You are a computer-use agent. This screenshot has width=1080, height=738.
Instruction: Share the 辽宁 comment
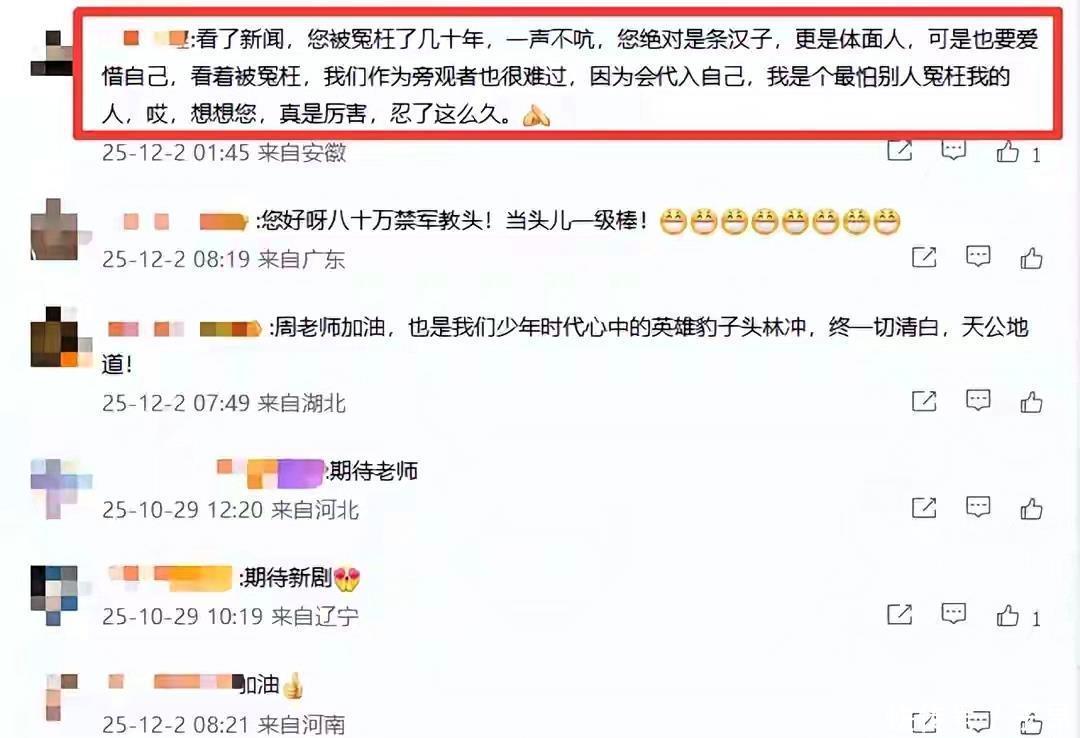[900, 614]
